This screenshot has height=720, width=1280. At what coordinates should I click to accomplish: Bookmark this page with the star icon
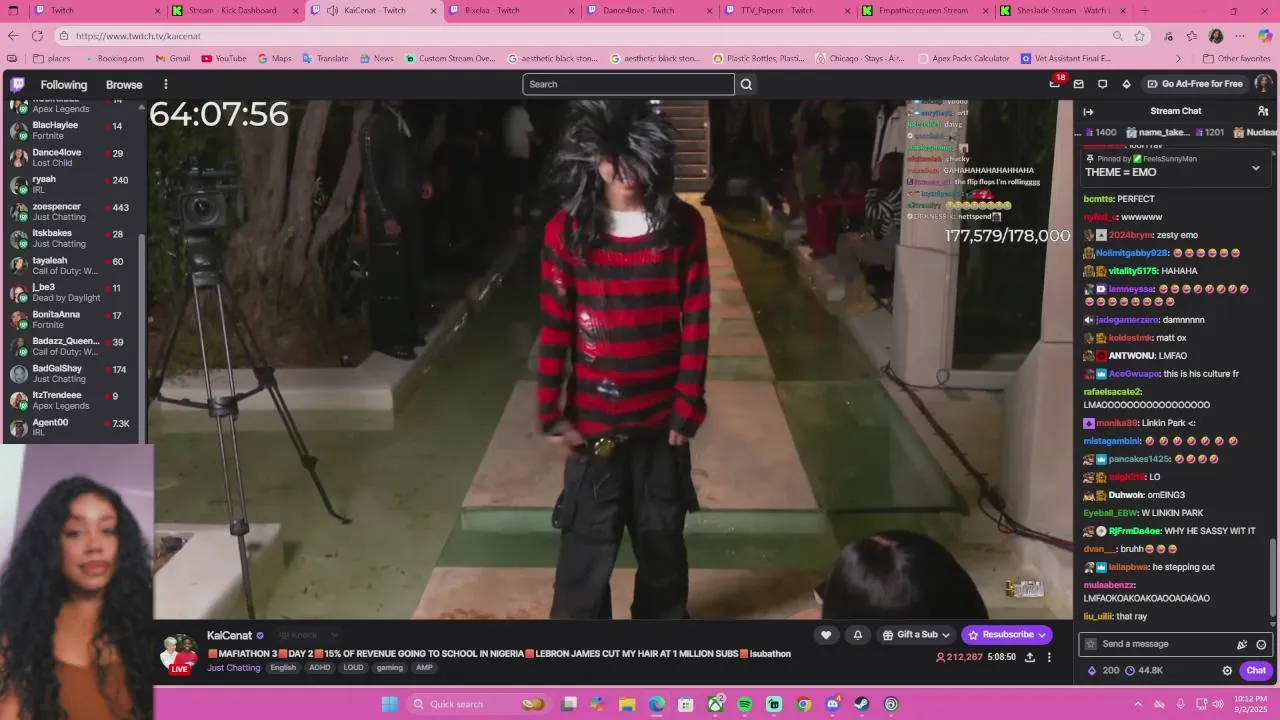point(1139,36)
